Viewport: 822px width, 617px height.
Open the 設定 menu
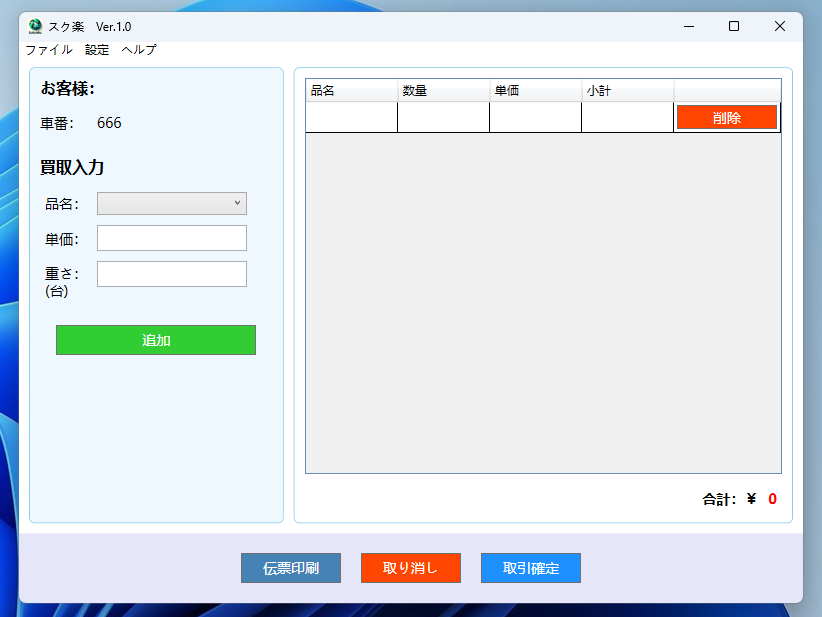(x=97, y=50)
